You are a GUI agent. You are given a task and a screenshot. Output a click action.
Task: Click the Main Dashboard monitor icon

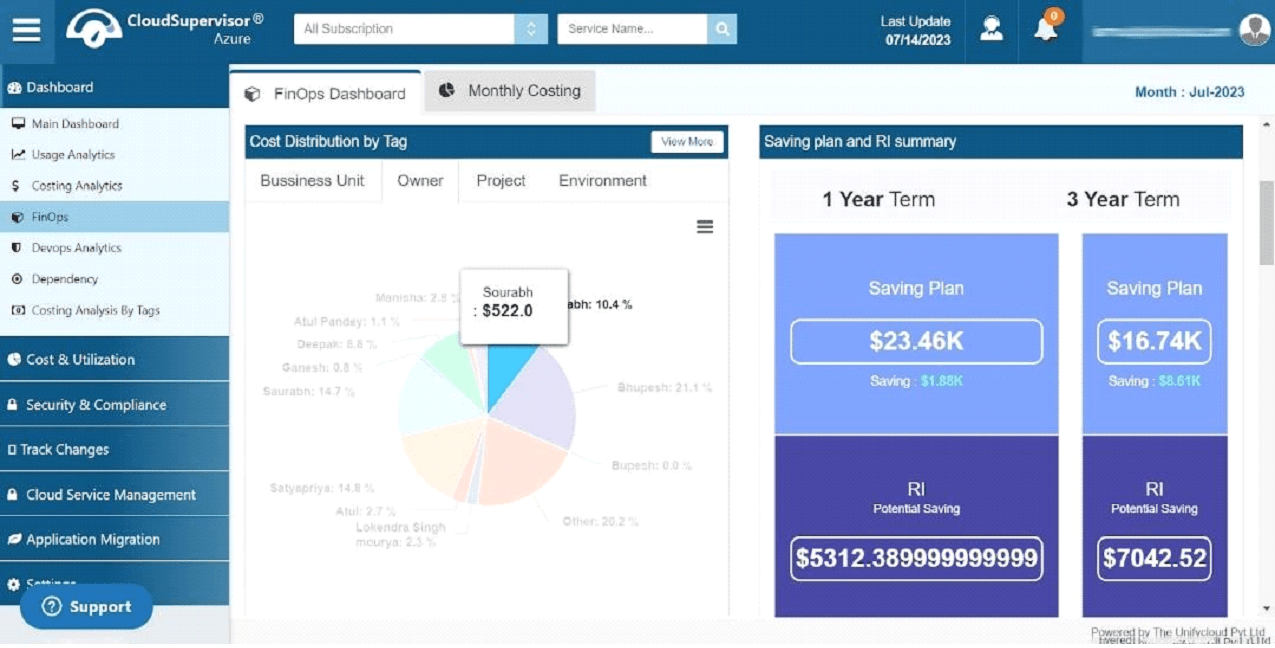click(x=17, y=124)
